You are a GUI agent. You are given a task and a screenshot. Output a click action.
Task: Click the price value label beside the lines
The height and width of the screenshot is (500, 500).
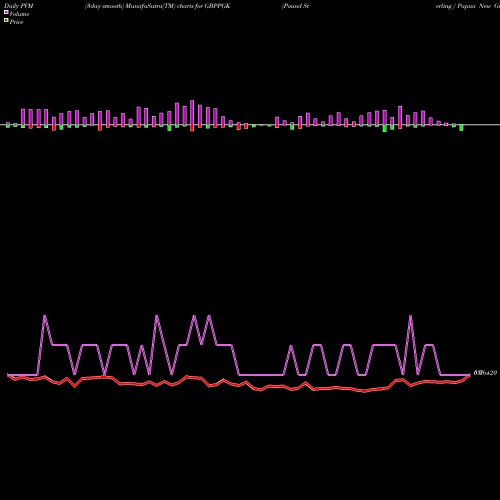[x=485, y=373]
